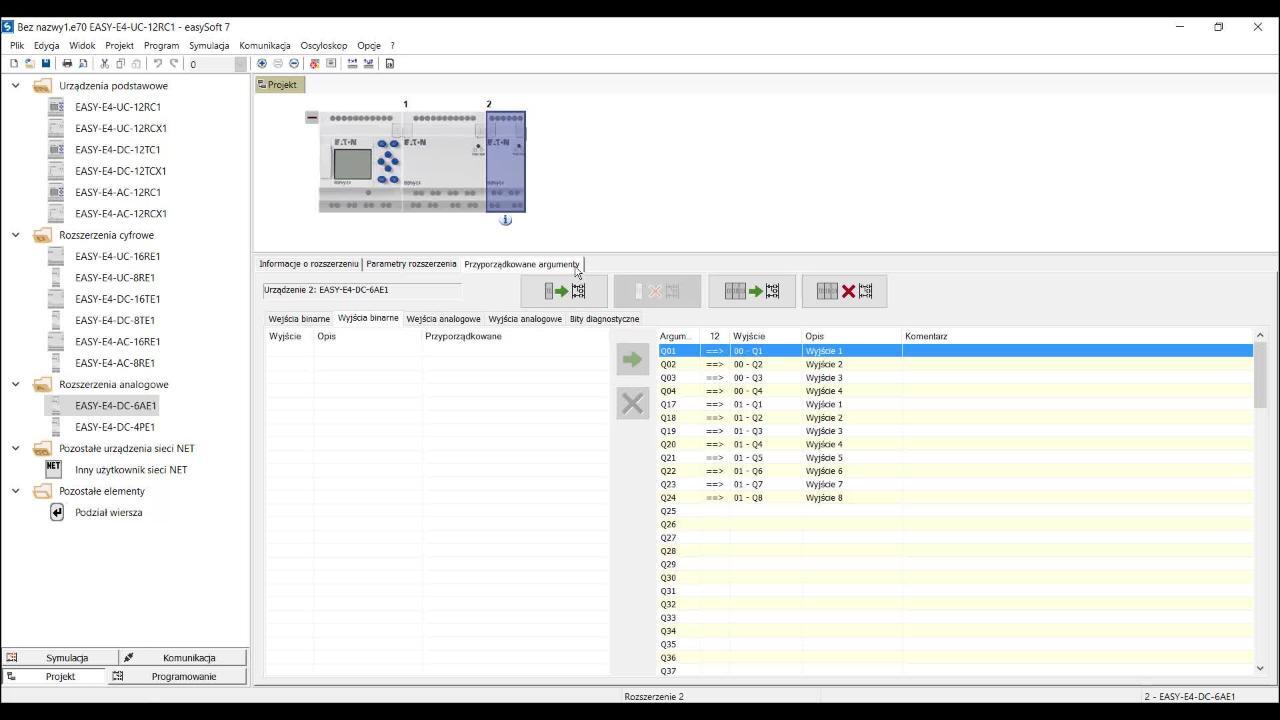Click the Symulacja button in bottom panel

[x=66, y=658]
